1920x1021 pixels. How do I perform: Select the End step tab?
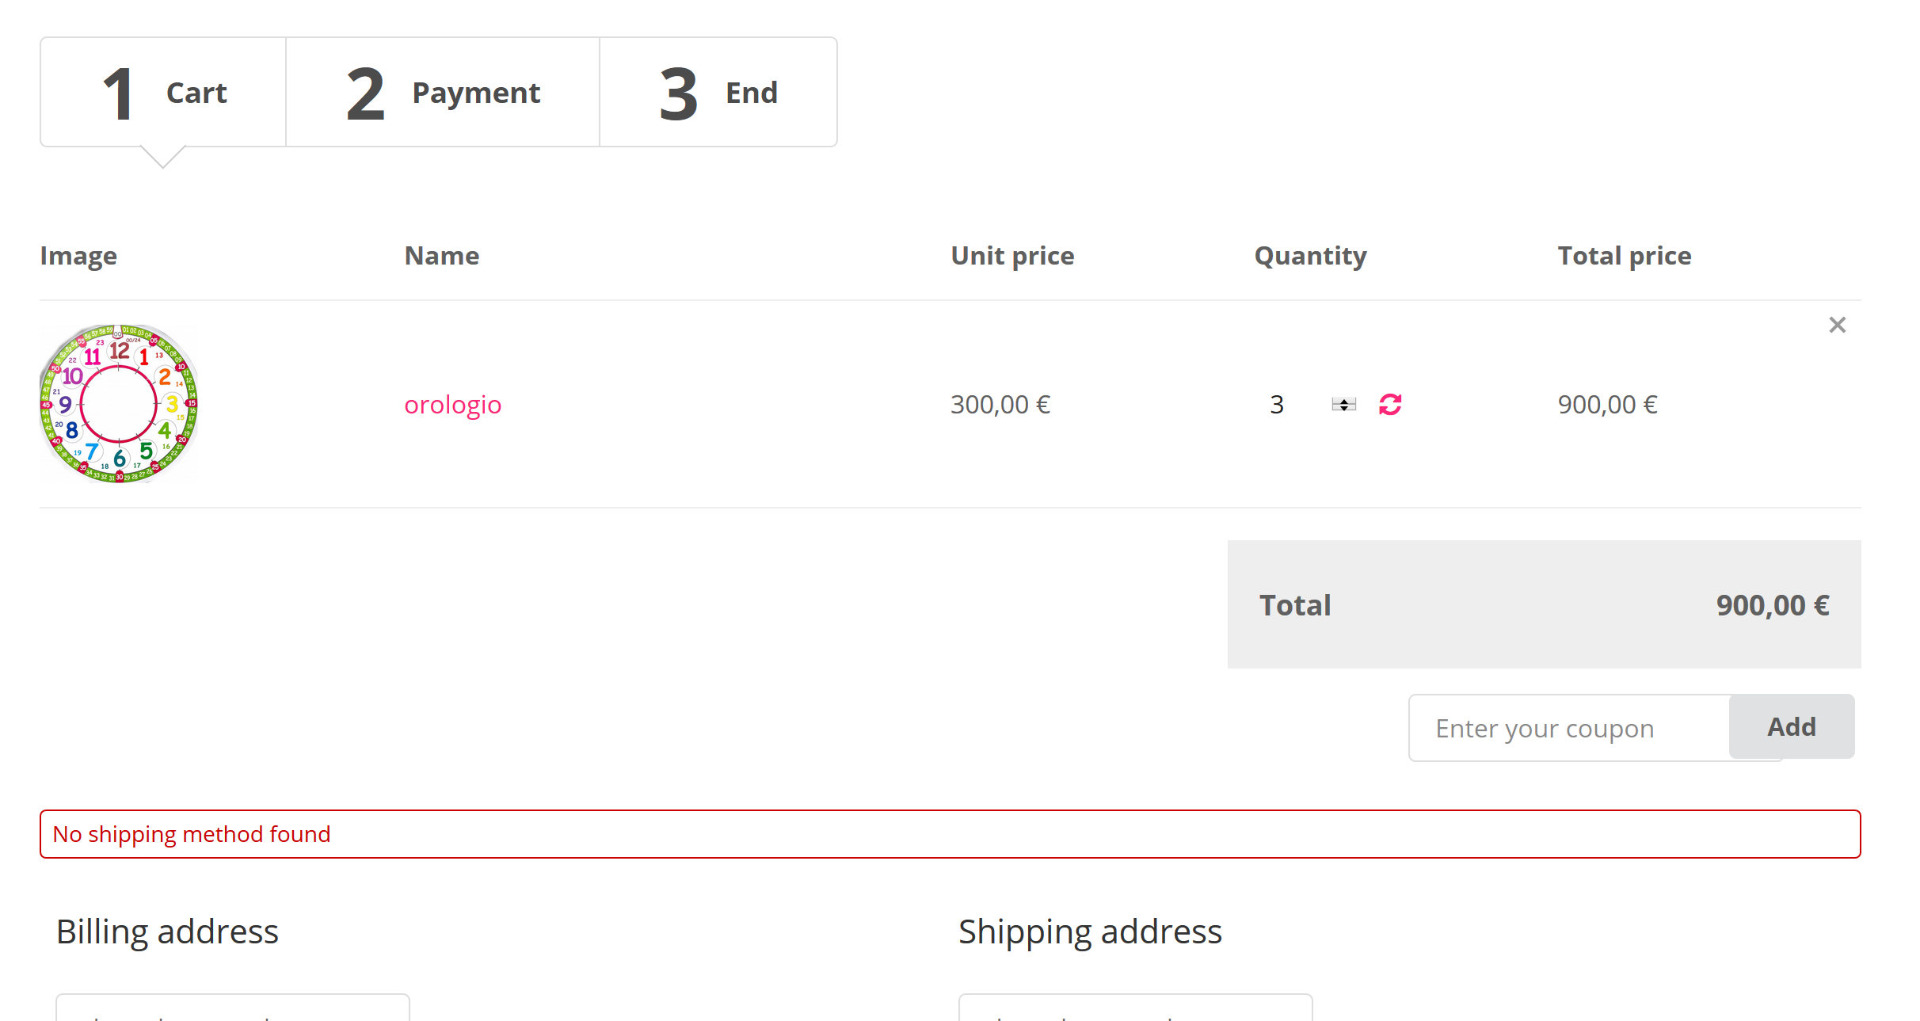(718, 93)
